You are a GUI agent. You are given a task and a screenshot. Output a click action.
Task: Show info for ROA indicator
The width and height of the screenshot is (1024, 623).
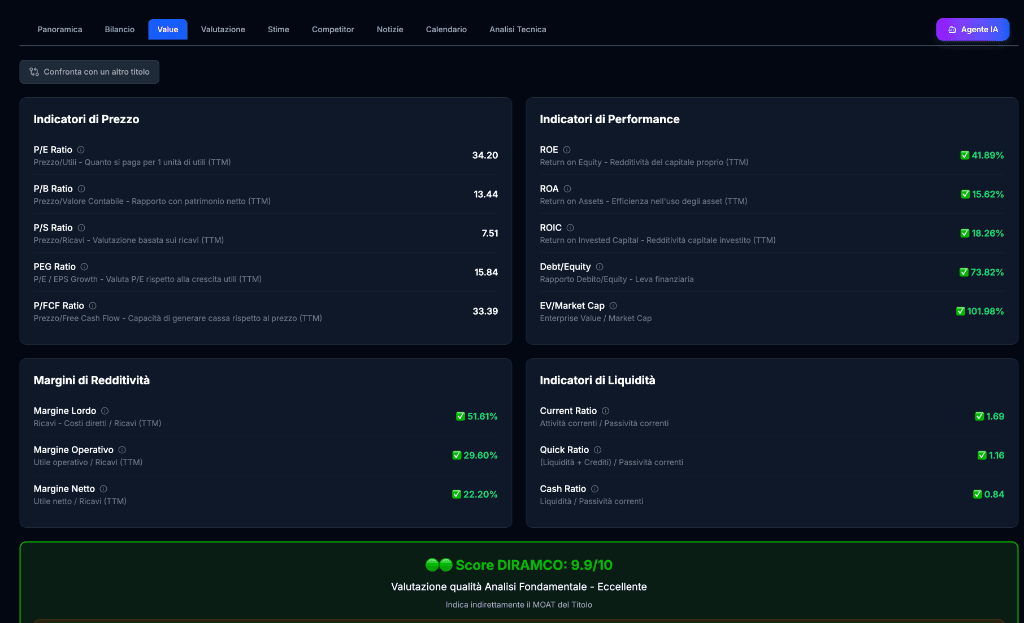(x=568, y=189)
